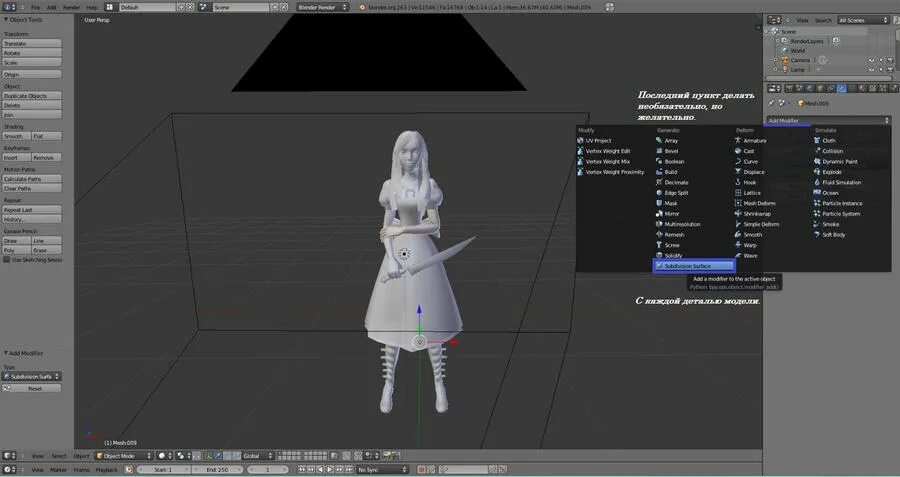The width and height of the screenshot is (900, 477).
Task: Click the Array modifier icon
Action: (659, 141)
